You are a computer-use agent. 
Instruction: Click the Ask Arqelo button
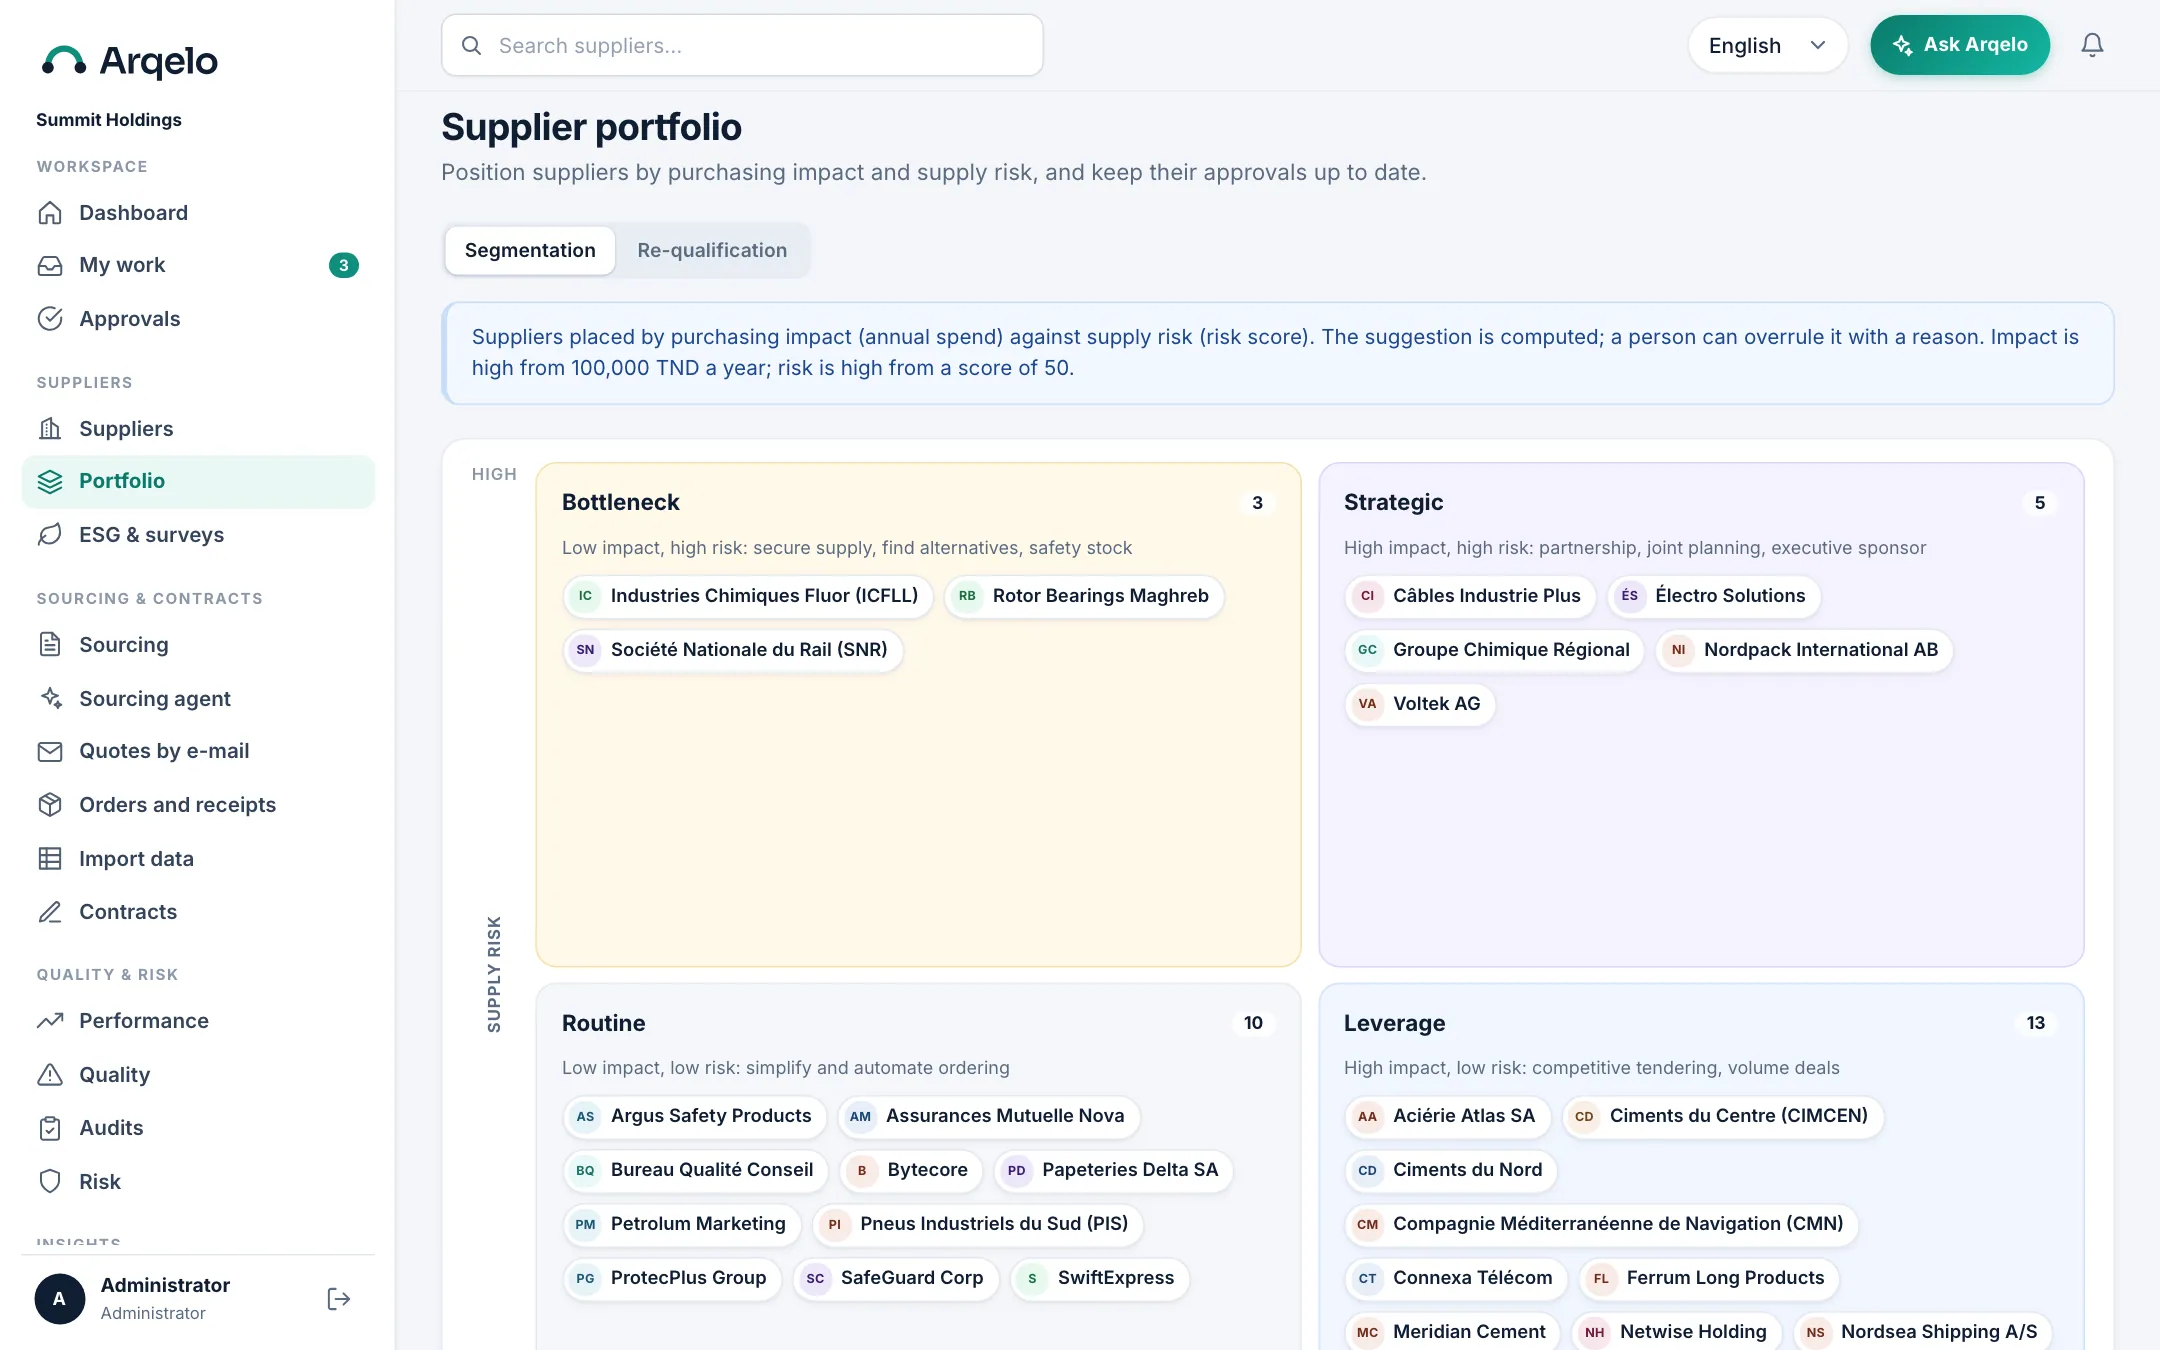coord(1960,45)
